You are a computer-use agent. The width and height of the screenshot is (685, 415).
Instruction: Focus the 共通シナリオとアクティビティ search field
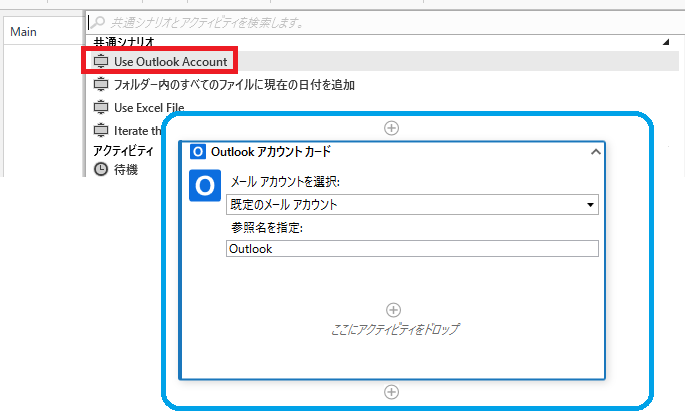click(384, 22)
